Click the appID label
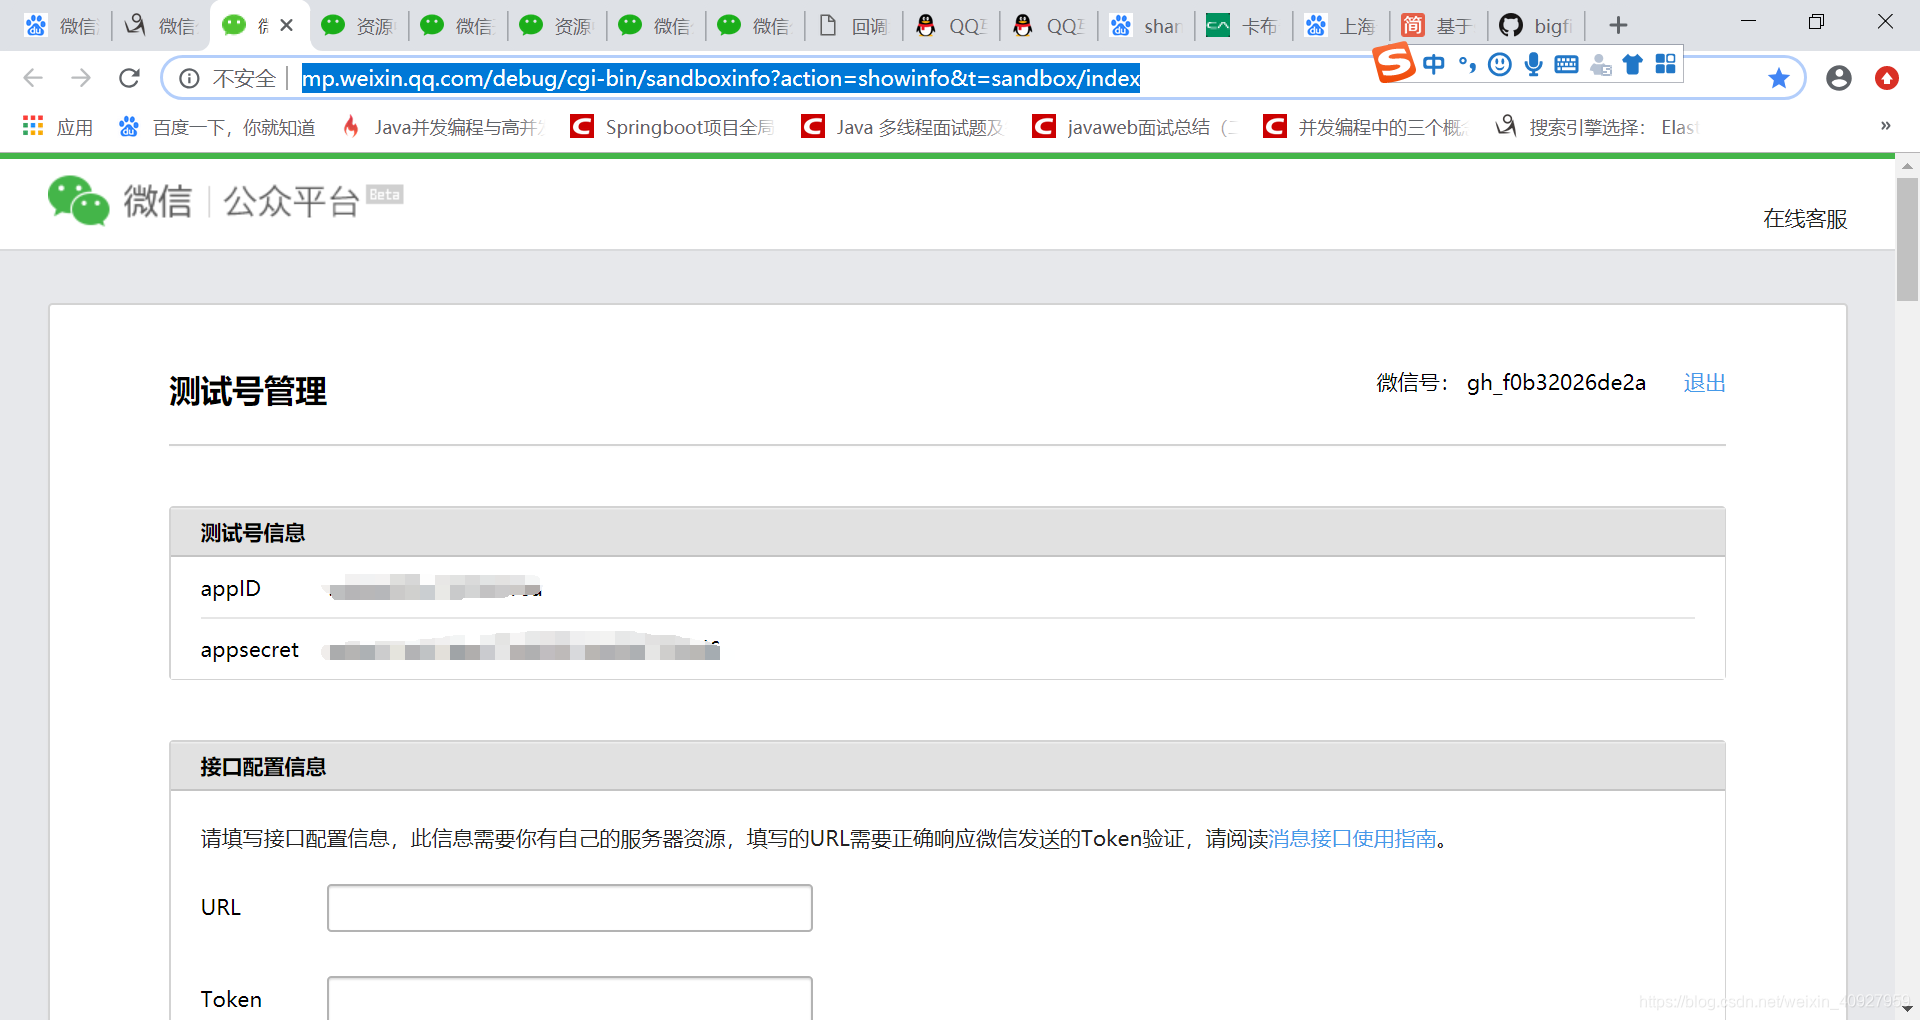The width and height of the screenshot is (1920, 1020). [230, 589]
